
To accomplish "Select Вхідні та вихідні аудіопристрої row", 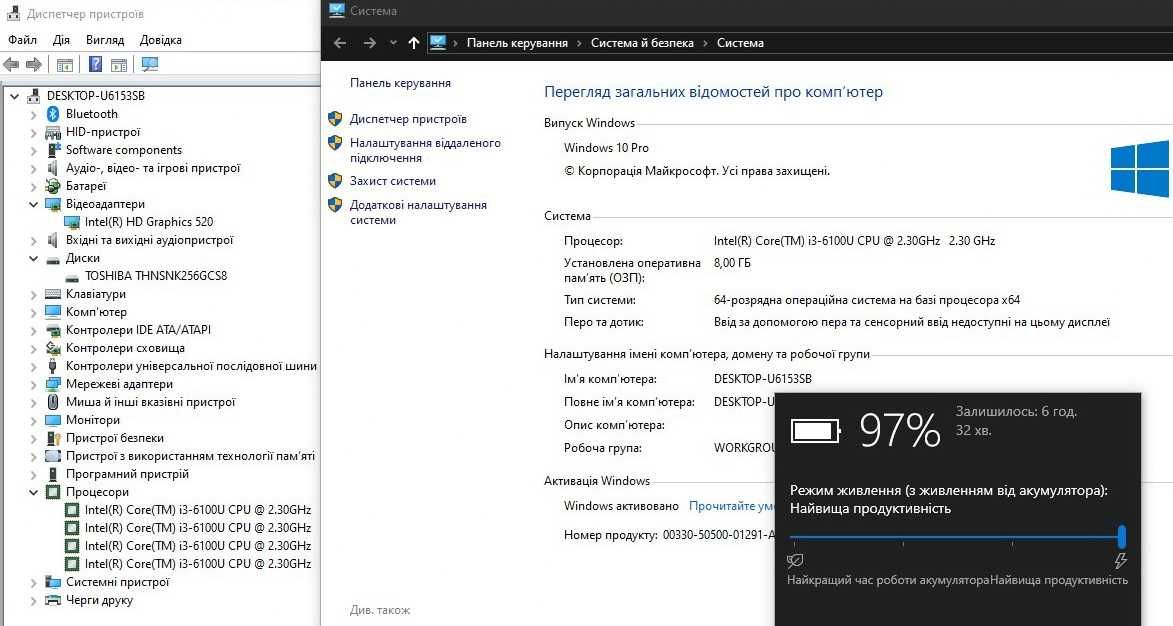I will (x=150, y=240).
